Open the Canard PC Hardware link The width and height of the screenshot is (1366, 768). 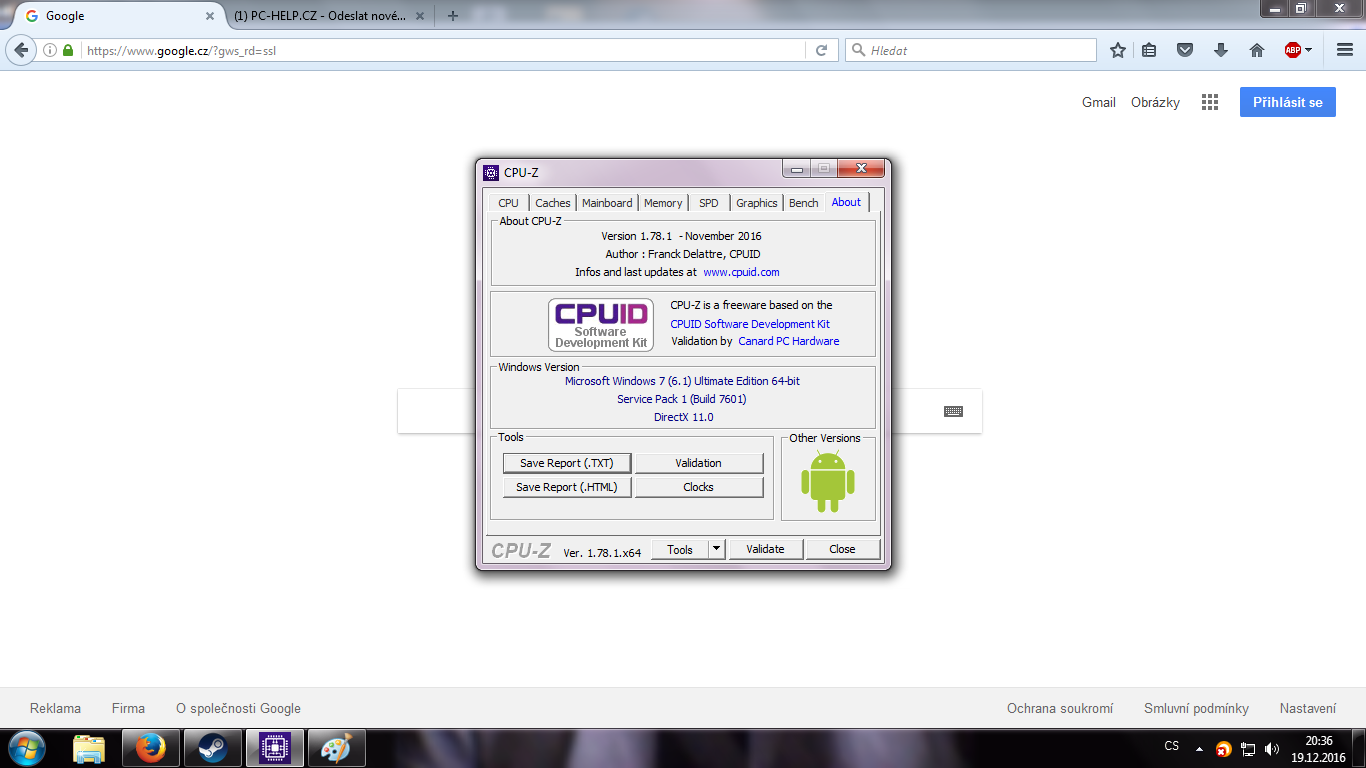789,341
